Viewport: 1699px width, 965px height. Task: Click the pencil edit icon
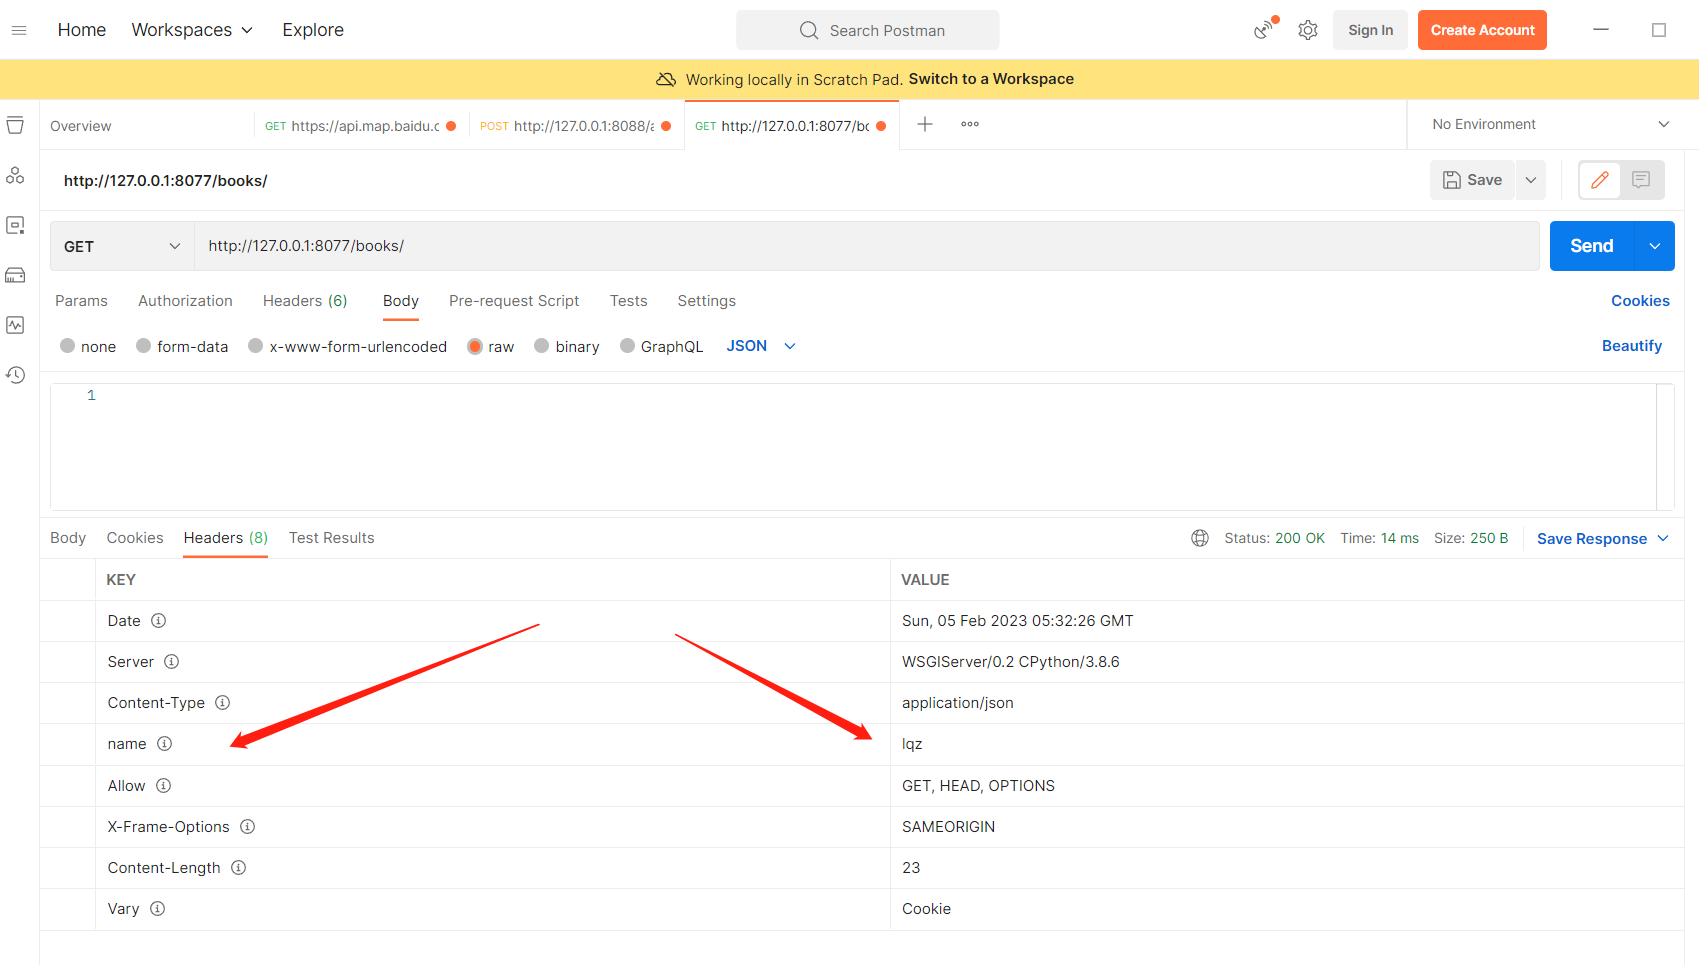click(1600, 180)
